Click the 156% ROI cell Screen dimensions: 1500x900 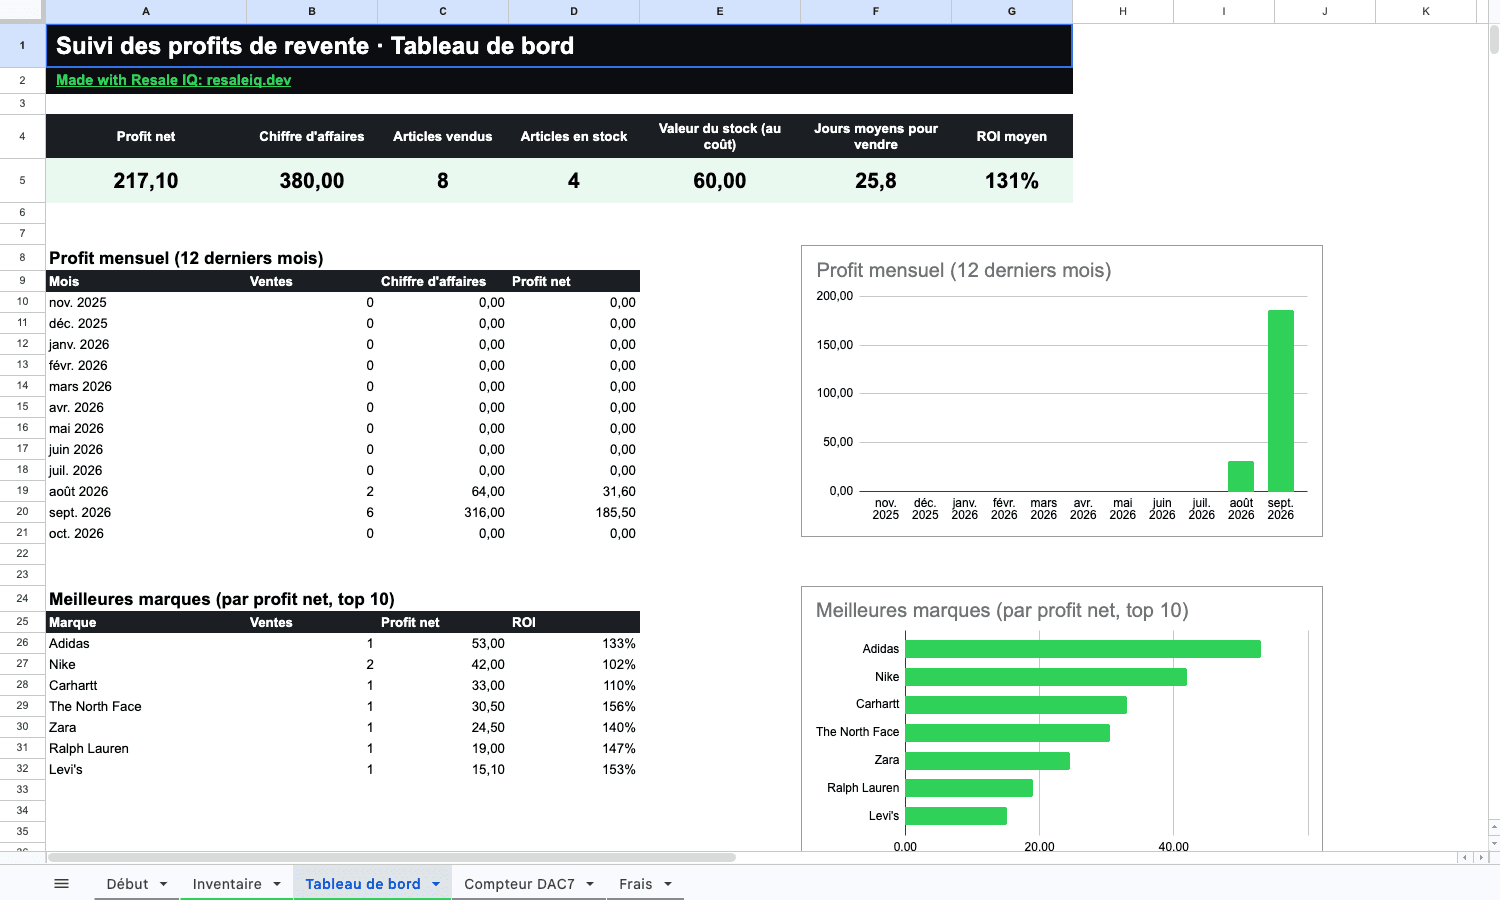click(574, 707)
